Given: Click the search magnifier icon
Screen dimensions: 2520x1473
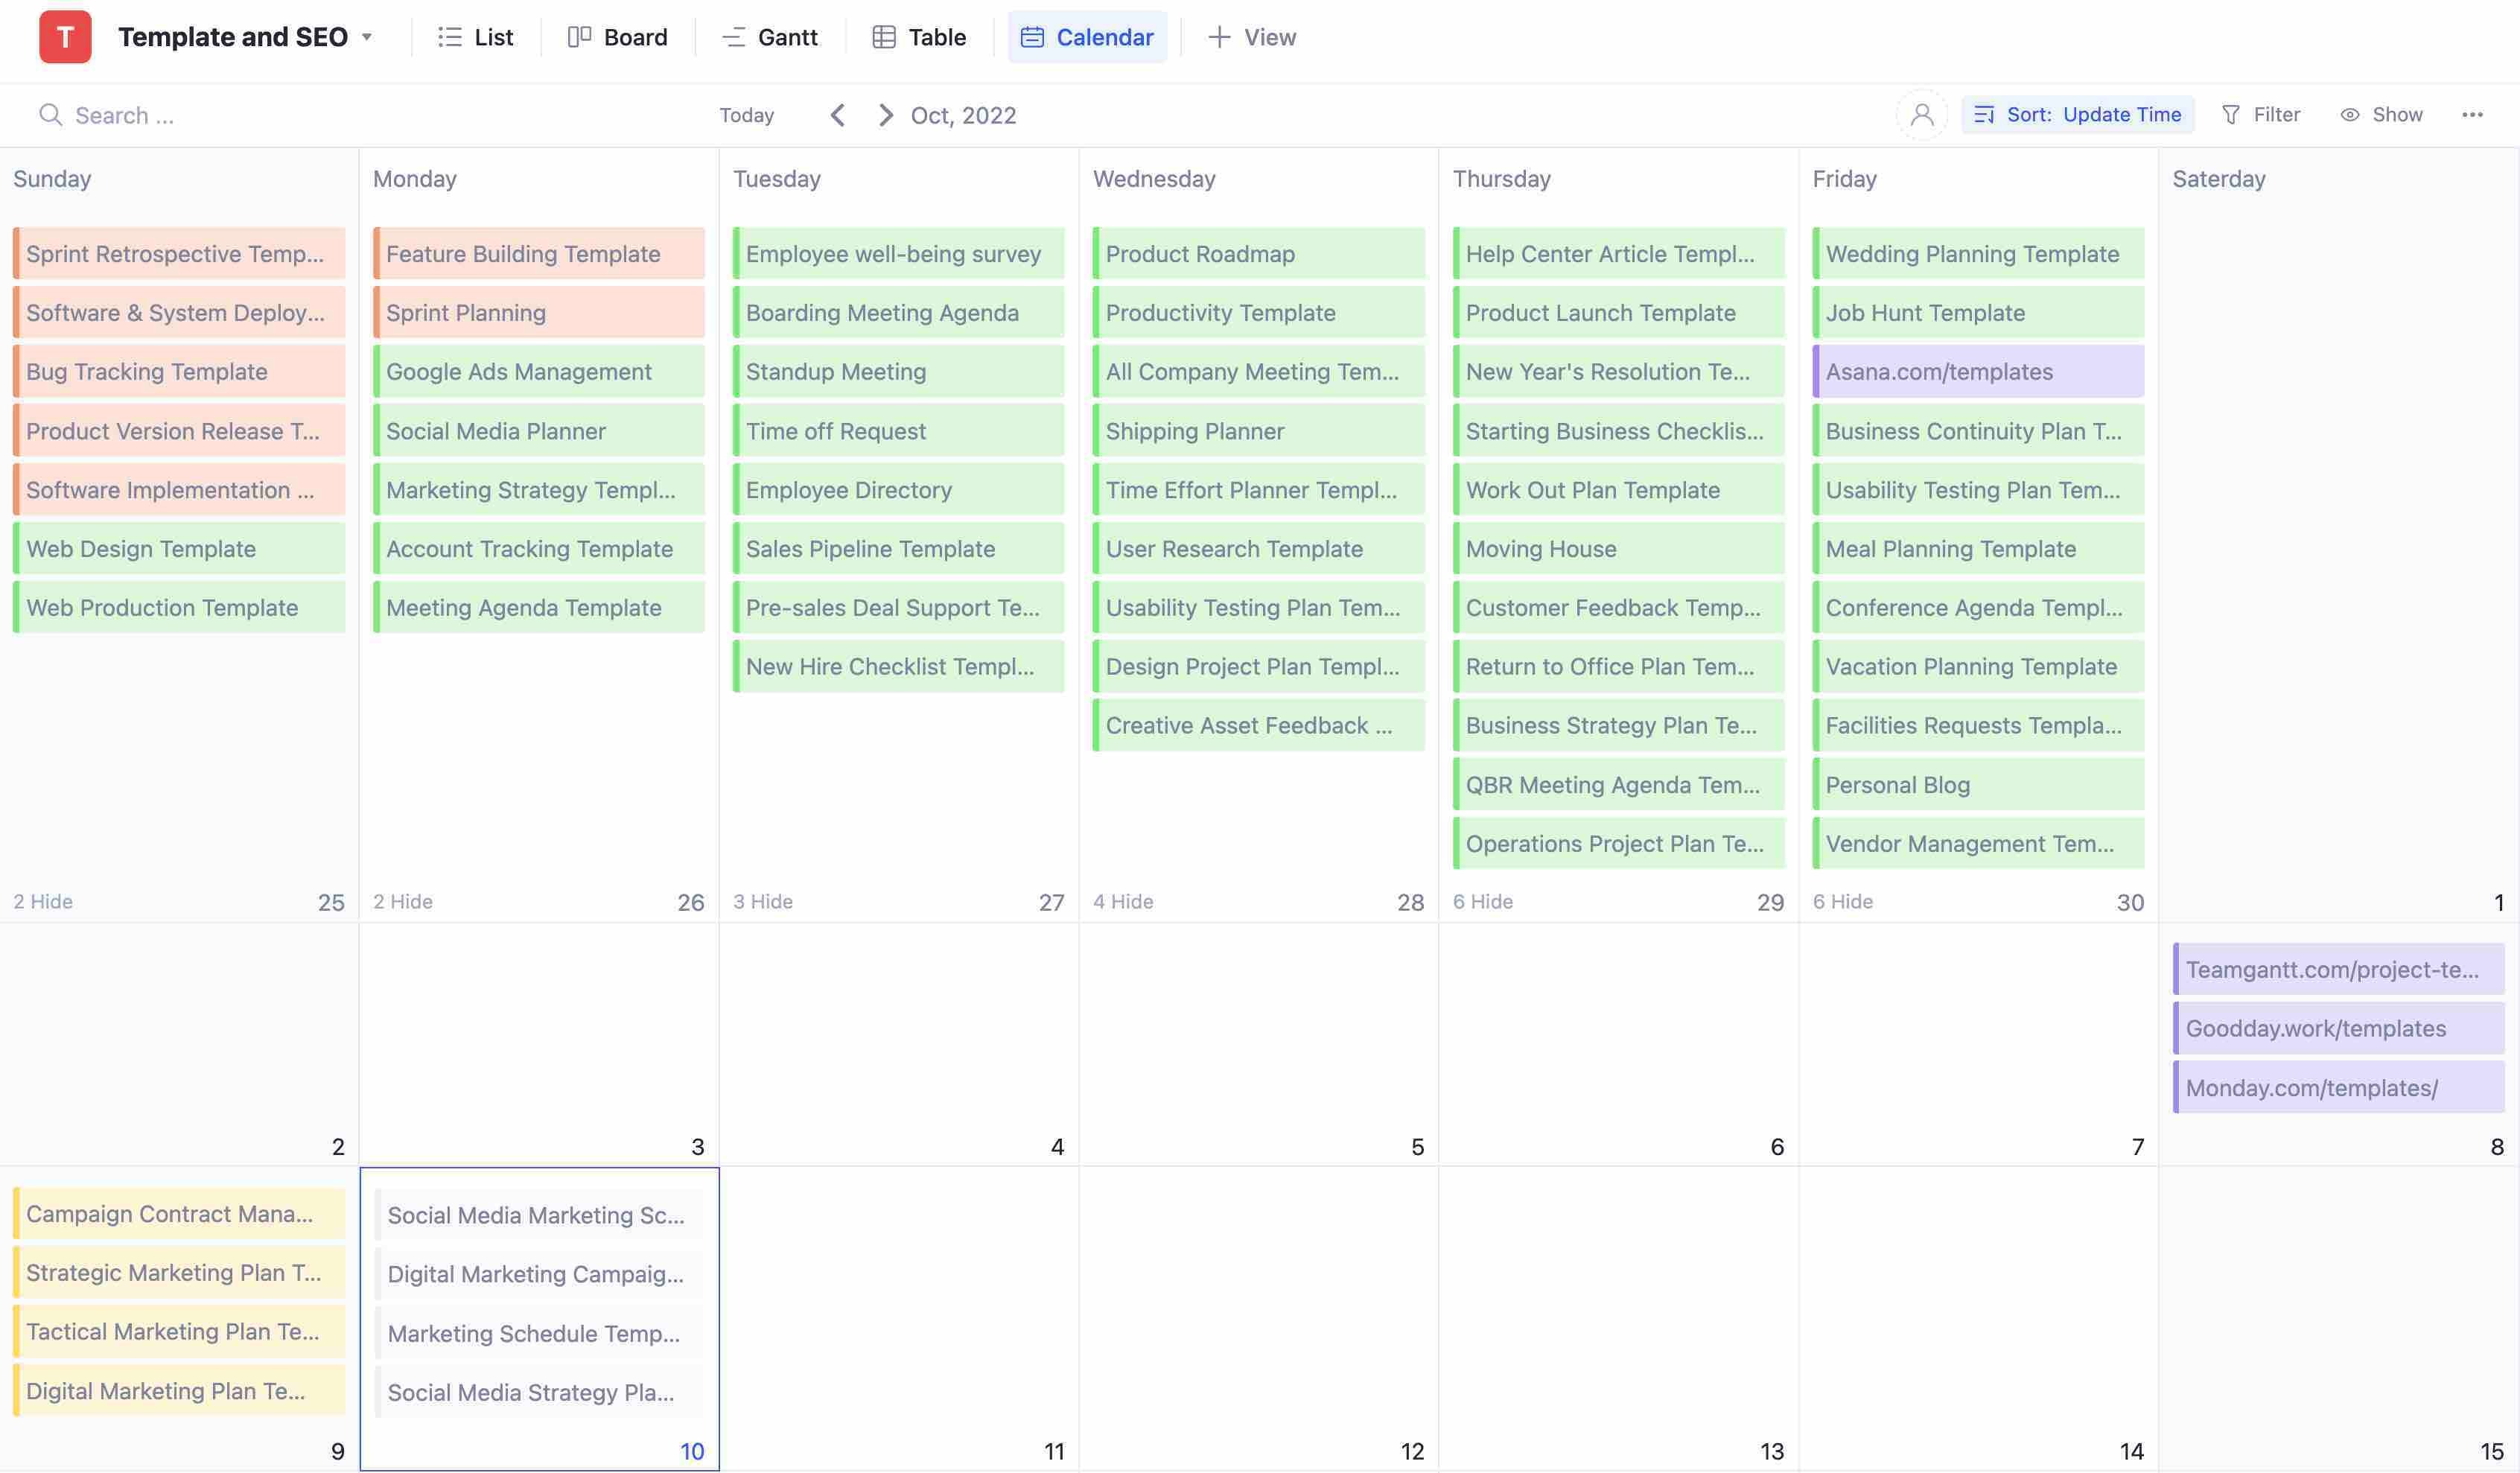Looking at the screenshot, I should tap(50, 115).
